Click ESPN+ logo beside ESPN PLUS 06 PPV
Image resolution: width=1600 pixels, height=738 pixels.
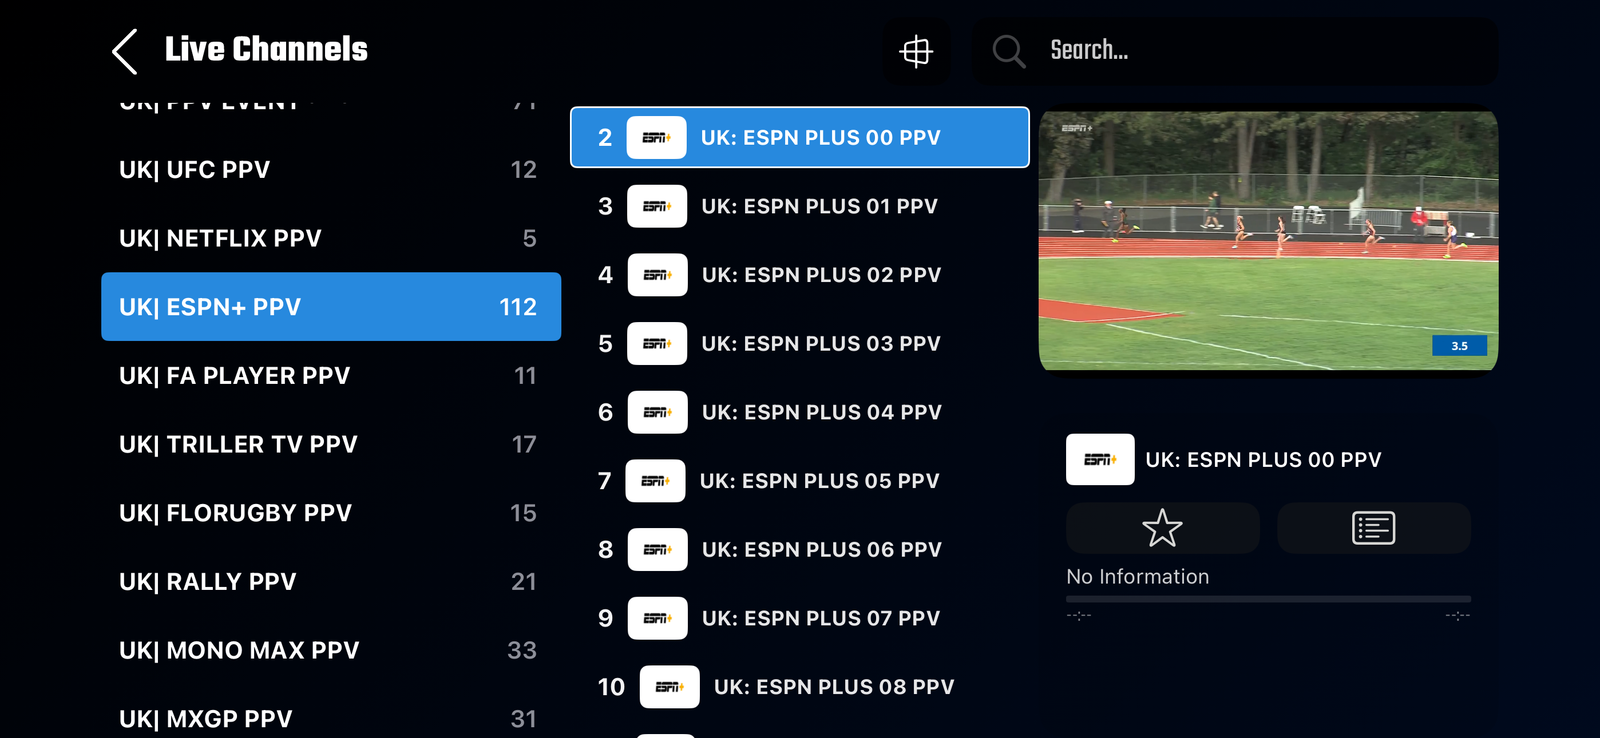pyautogui.click(x=657, y=550)
